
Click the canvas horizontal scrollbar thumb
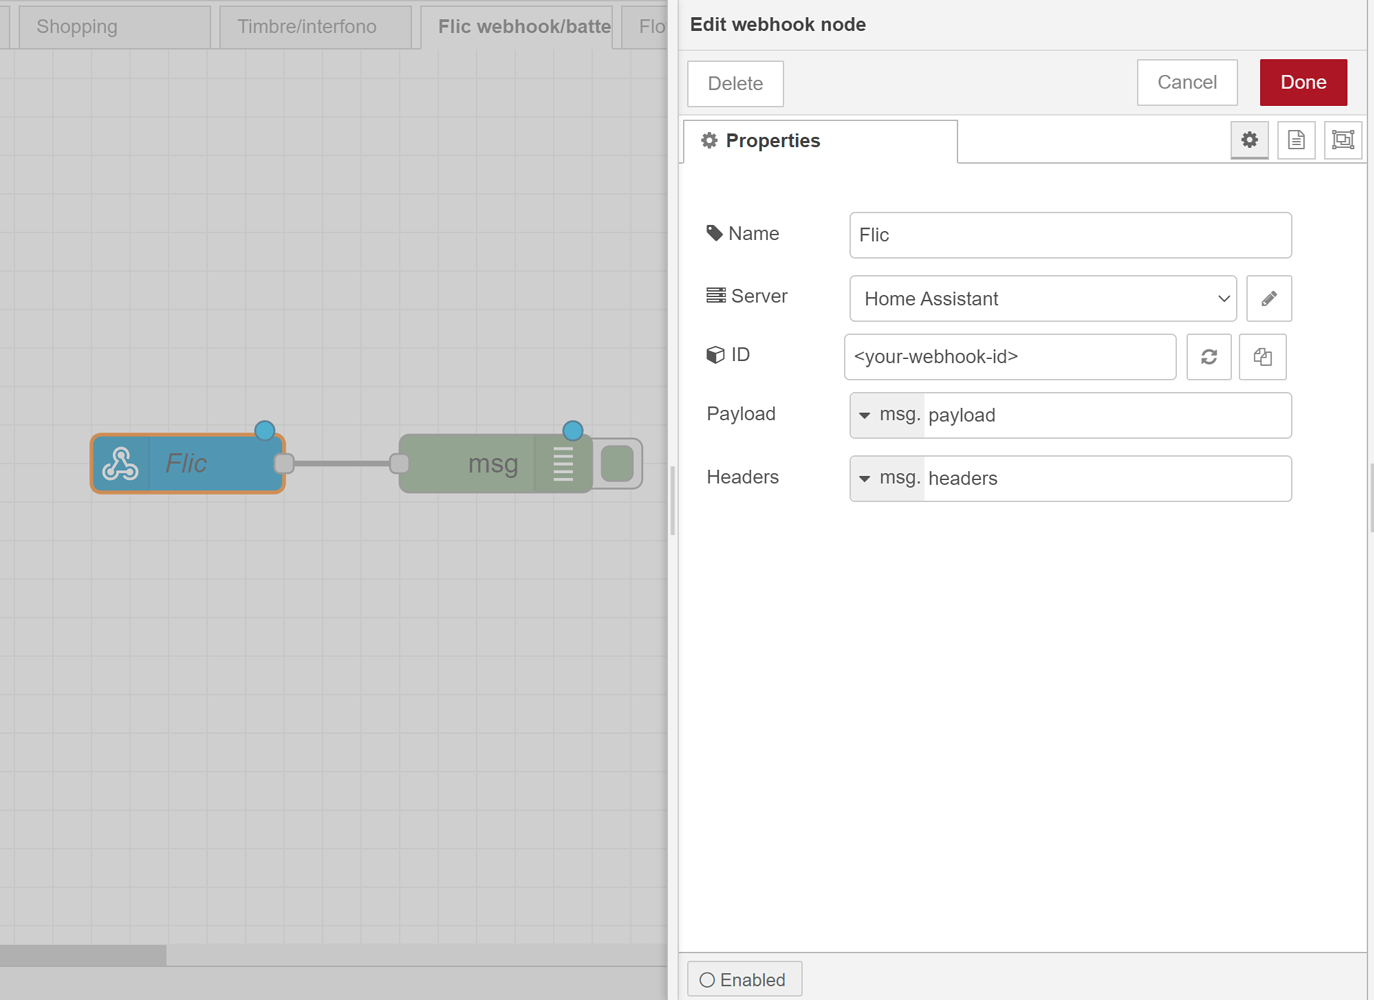coord(83,955)
